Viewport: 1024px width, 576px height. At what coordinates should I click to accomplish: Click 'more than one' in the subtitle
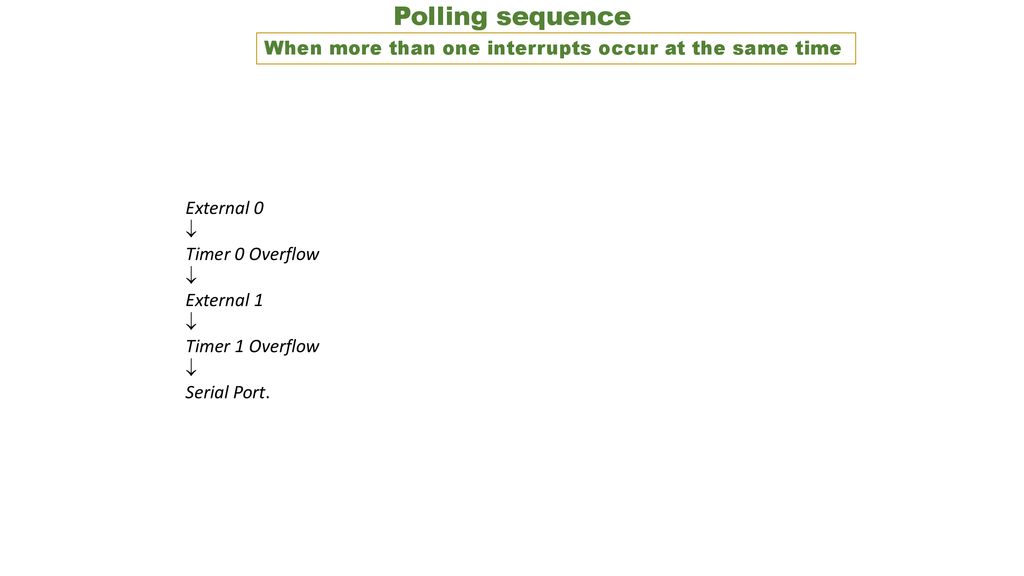pos(405,48)
